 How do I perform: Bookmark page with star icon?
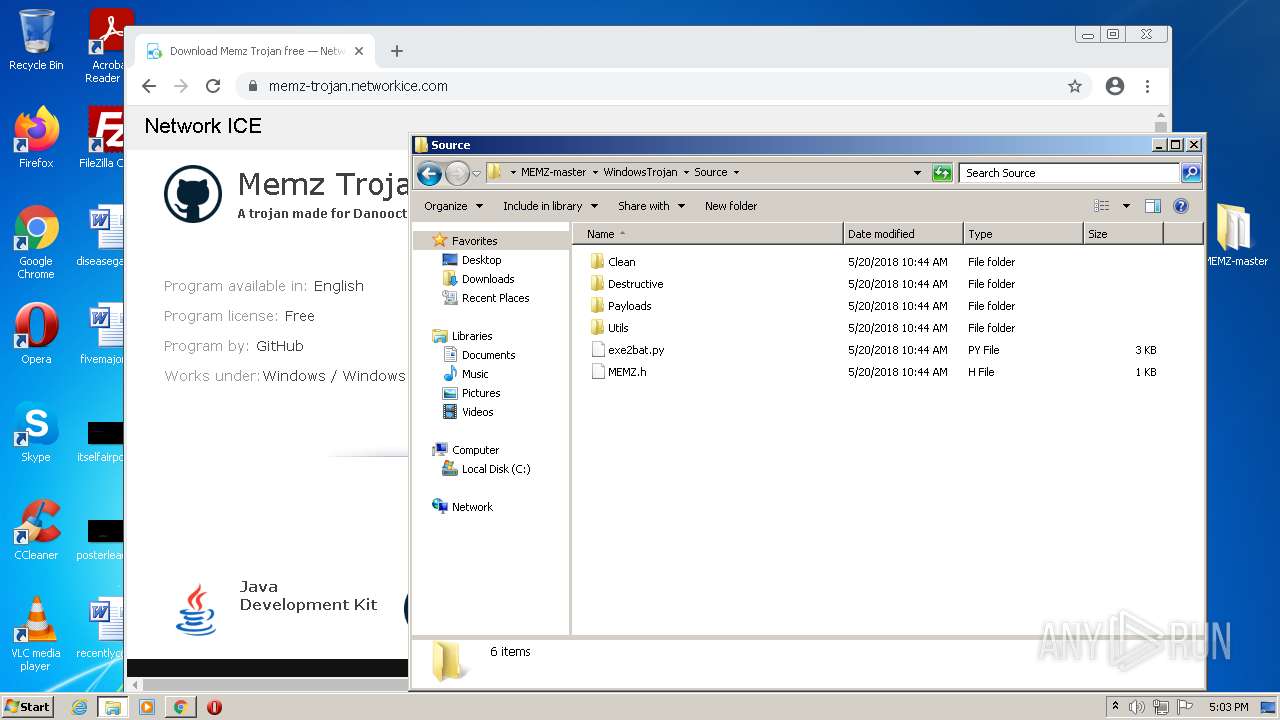(1075, 86)
